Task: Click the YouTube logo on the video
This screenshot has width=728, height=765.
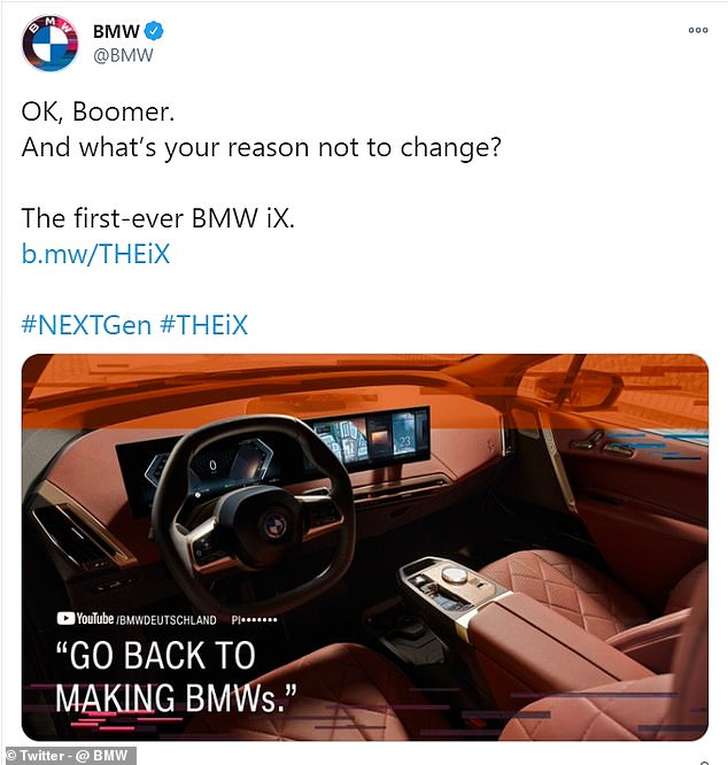Action: [x=85, y=619]
